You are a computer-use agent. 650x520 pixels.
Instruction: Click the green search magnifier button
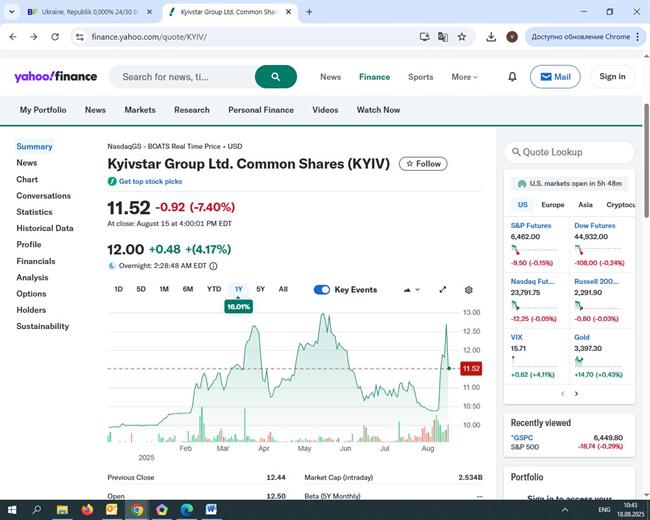coord(276,77)
